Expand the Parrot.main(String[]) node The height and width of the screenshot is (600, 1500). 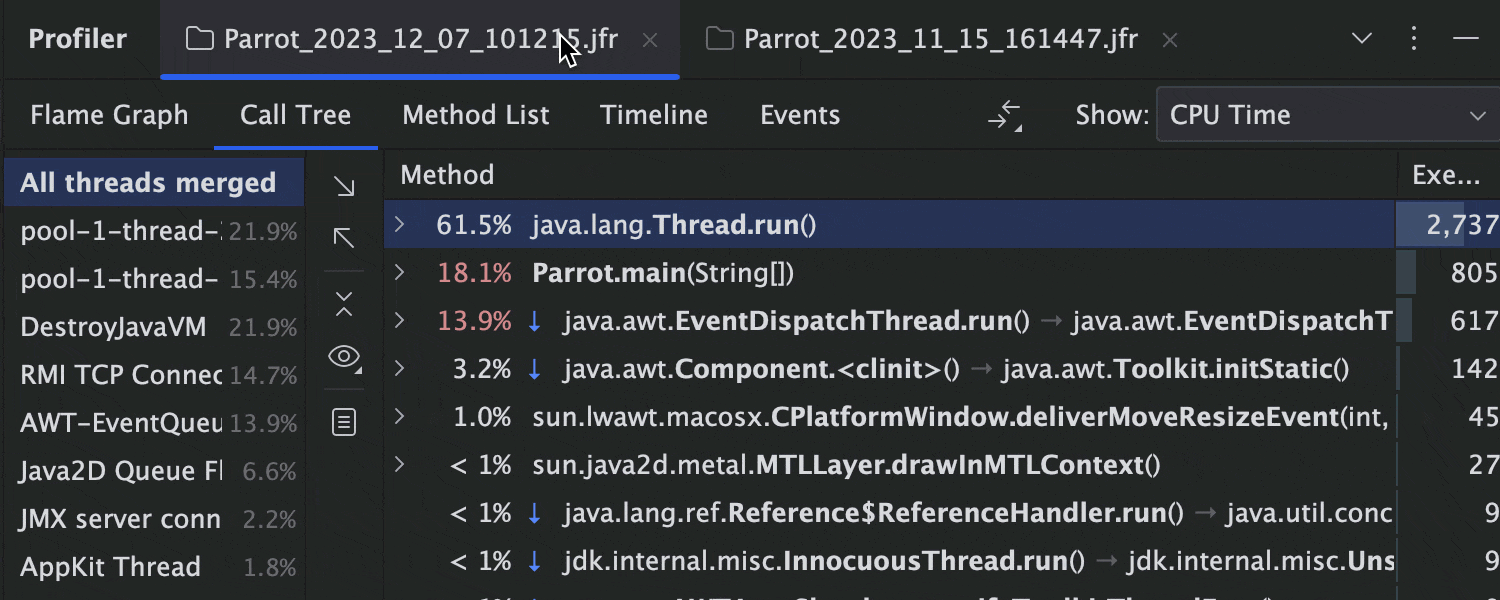[400, 272]
